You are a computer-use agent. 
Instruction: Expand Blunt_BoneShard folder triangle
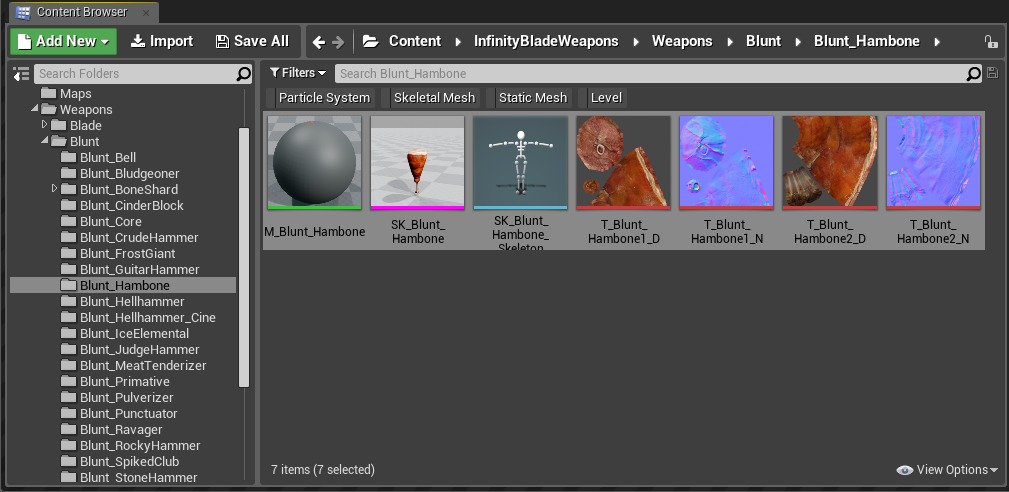tap(55, 189)
